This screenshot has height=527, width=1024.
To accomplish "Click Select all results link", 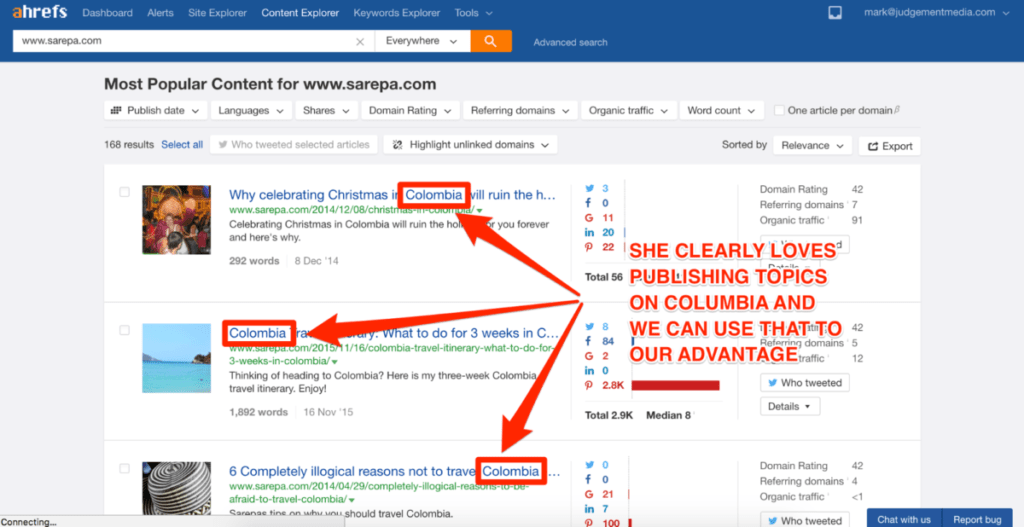I will click(182, 145).
